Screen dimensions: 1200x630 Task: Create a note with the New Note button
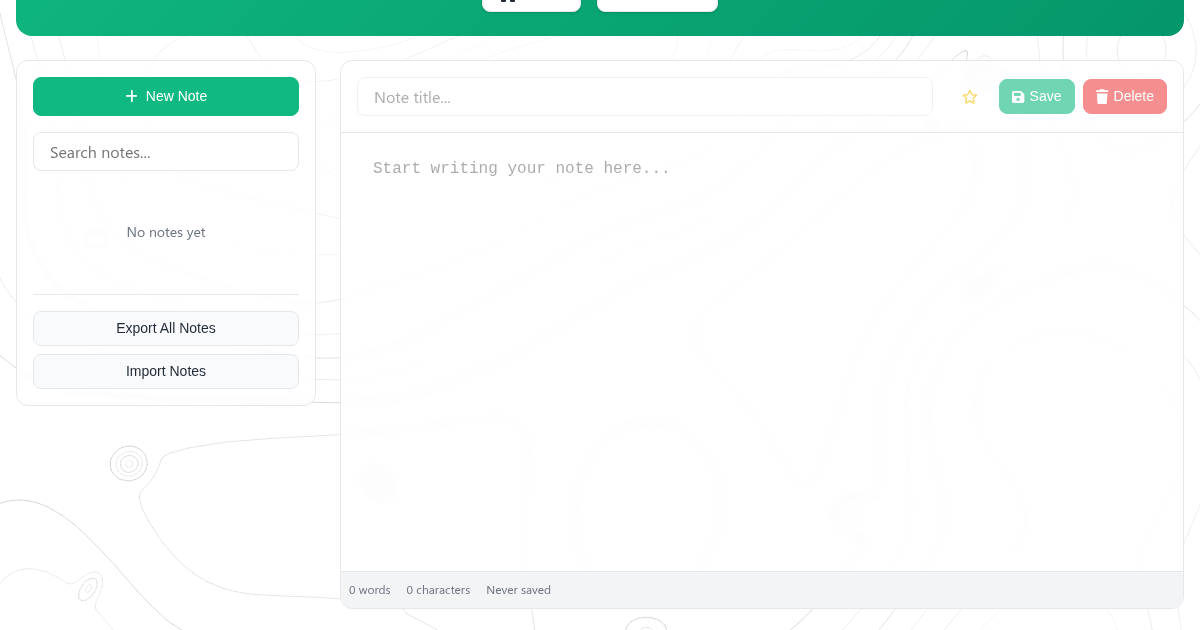tap(166, 96)
